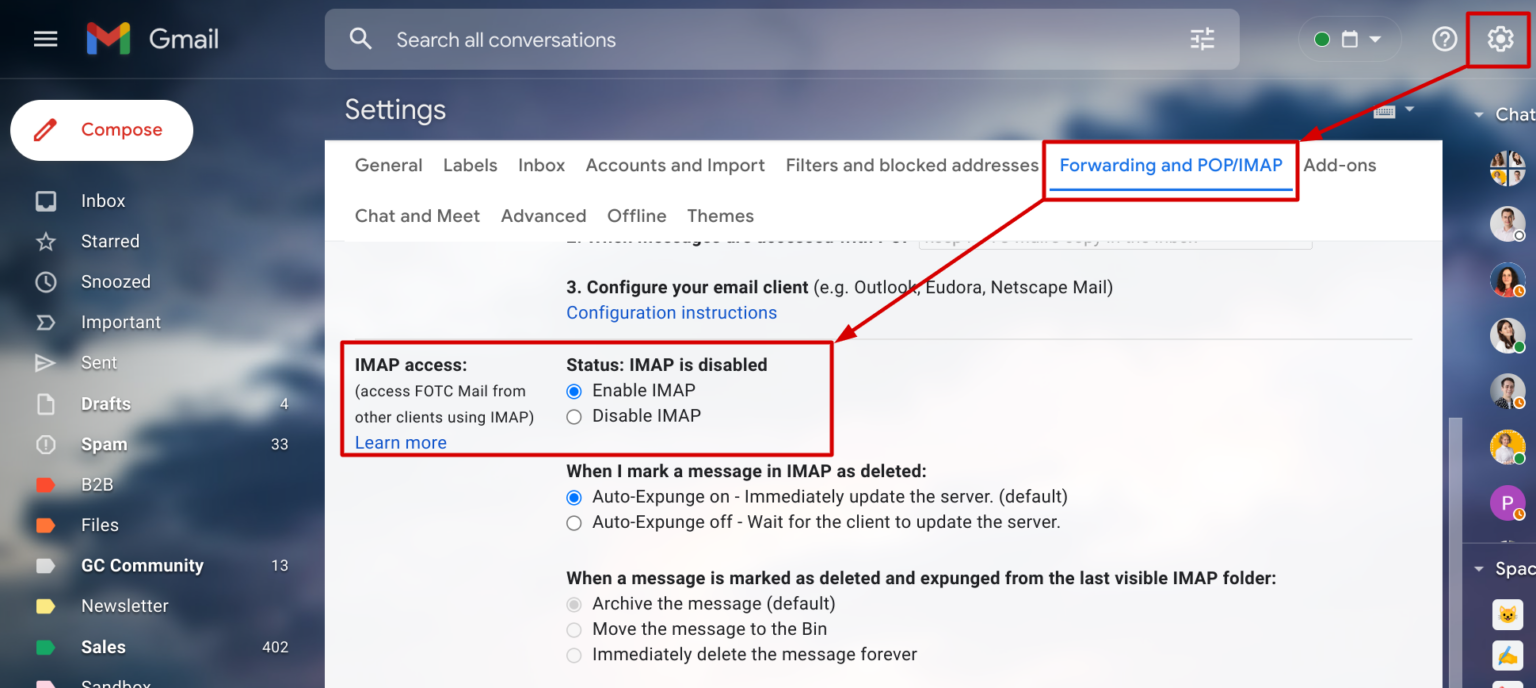The width and height of the screenshot is (1536, 688).
Task: Click the search magnifying glass icon
Action: (360, 39)
